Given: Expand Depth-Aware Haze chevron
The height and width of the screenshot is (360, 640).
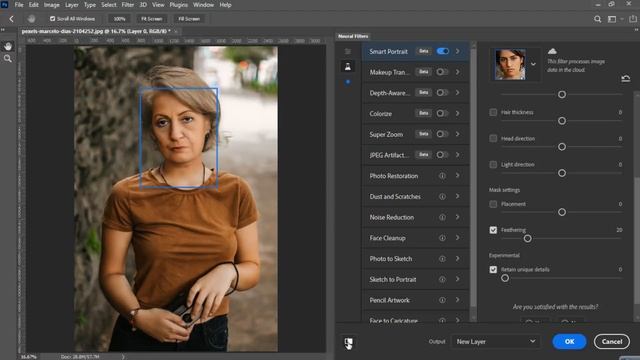Looking at the screenshot, I should tap(458, 93).
